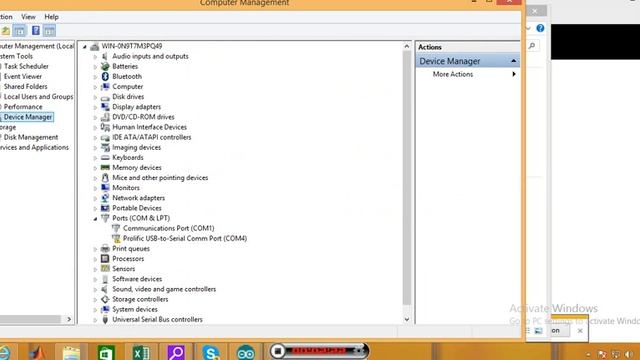Click the Communications Port (COM1) device icon
Screen dimensions: 640x360
click(116, 228)
